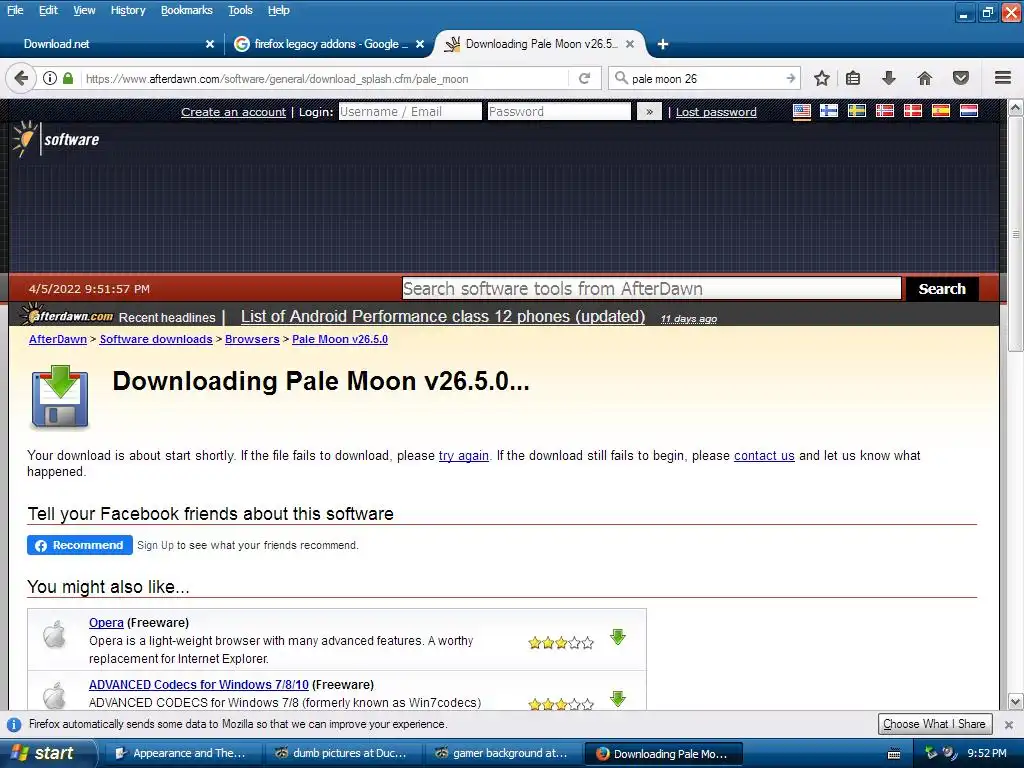Click the search magnifier icon in search box

pyautogui.click(x=621, y=78)
